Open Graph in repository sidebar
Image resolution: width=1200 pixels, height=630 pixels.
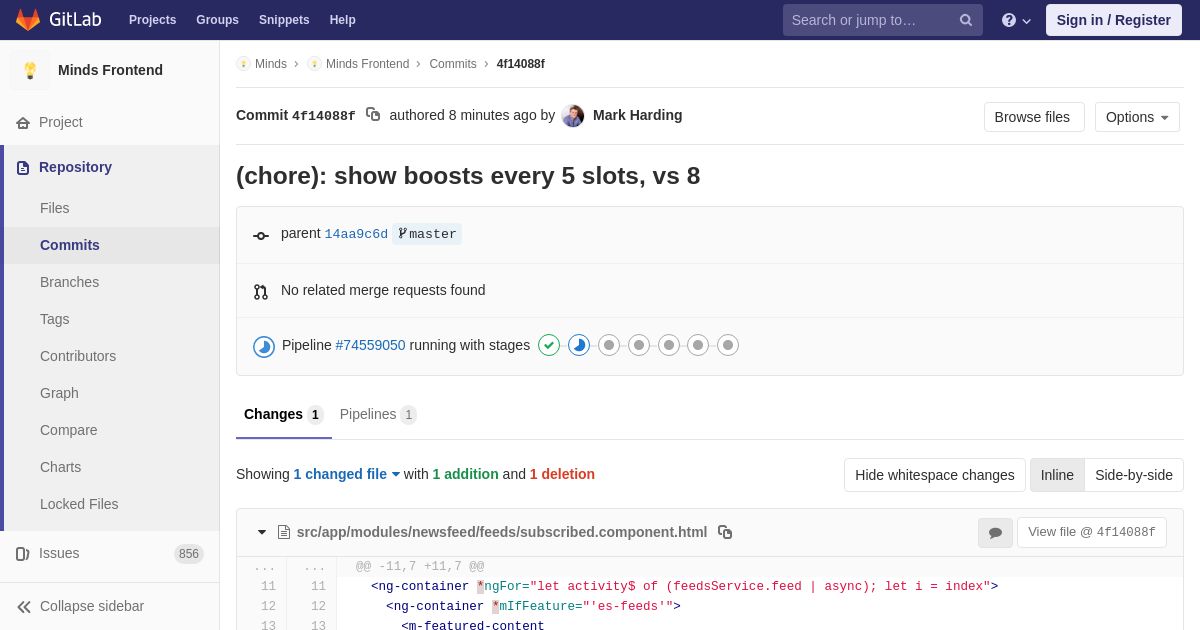pyautogui.click(x=112, y=393)
